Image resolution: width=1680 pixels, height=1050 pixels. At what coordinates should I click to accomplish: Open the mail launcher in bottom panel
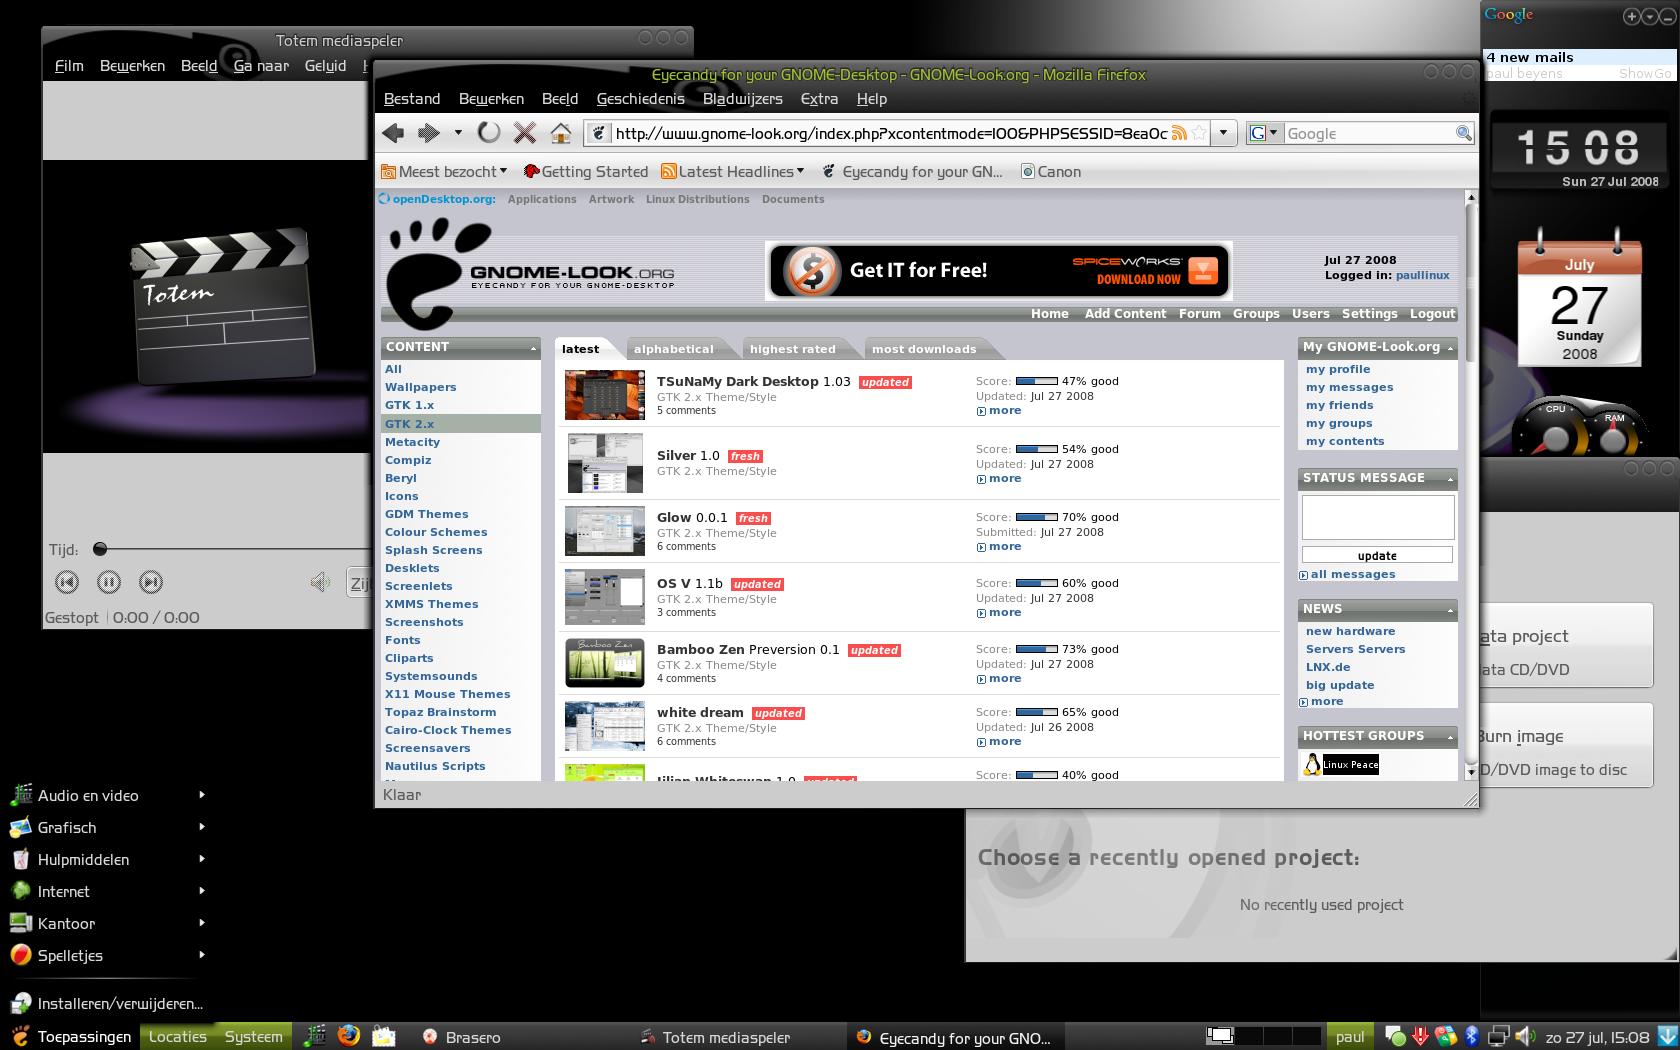click(x=383, y=1036)
